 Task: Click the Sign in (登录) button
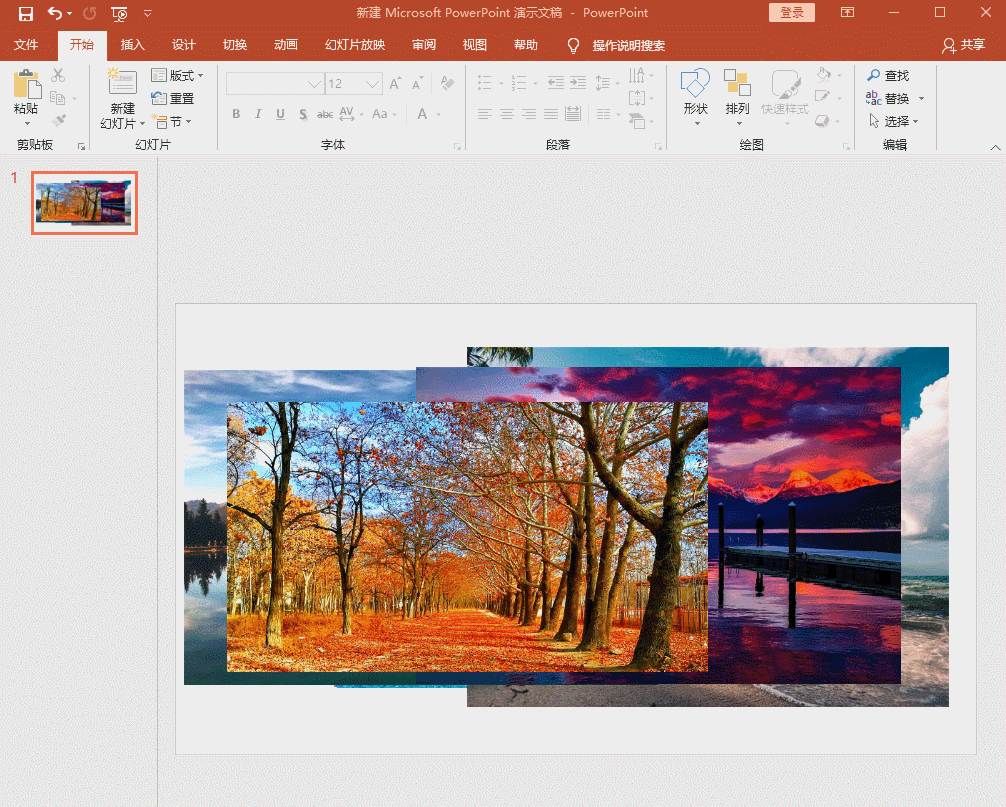tap(791, 13)
